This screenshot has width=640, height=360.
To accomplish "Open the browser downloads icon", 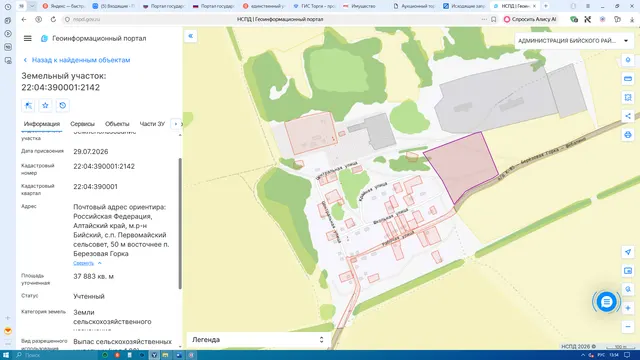I will [x=632, y=19].
